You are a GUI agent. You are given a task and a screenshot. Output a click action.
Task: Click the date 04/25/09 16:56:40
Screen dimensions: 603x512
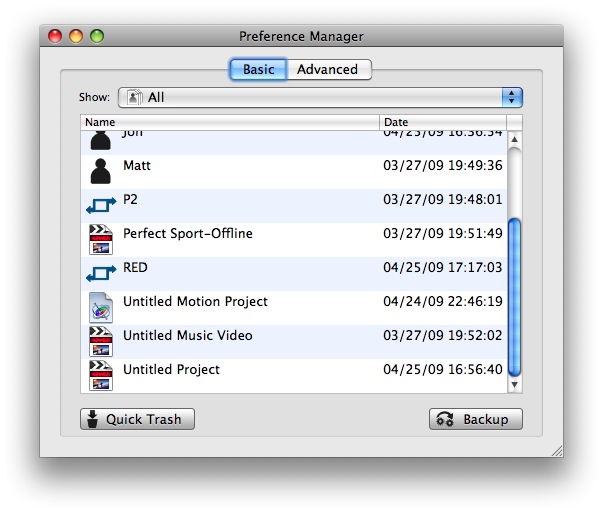[x=443, y=370]
